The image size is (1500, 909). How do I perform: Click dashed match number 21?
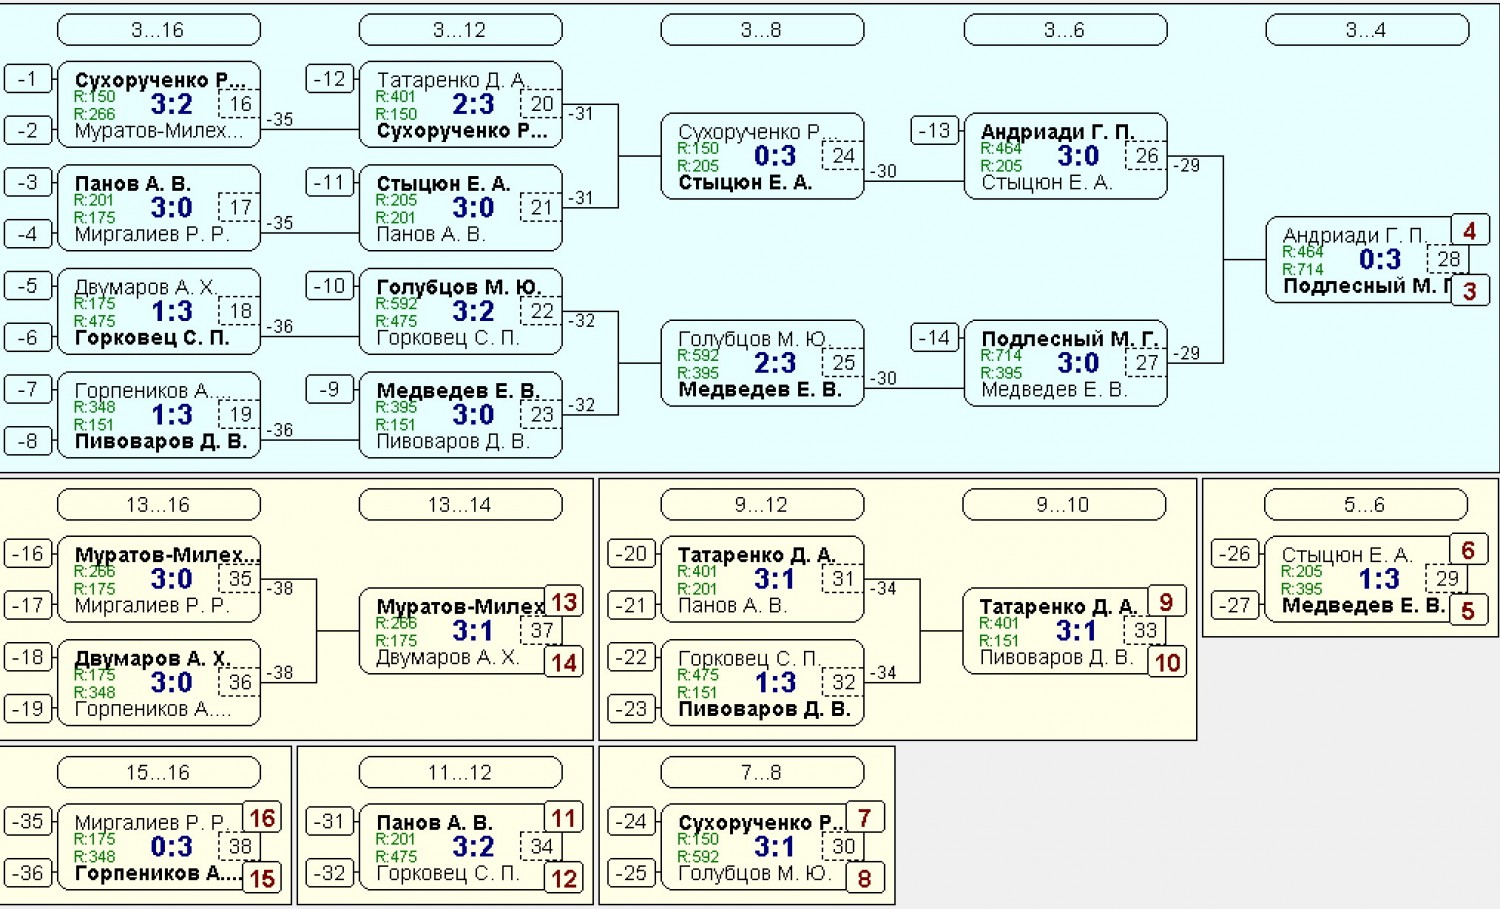tap(541, 208)
